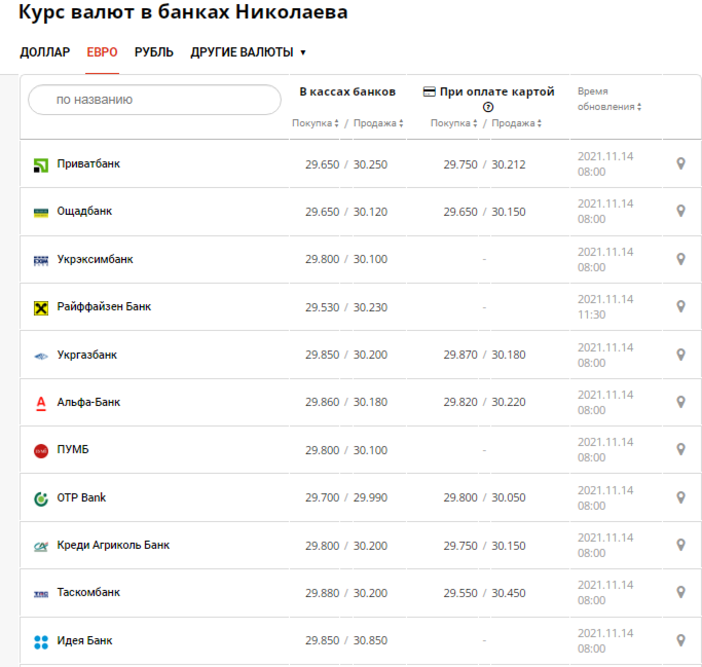Click the Курс валют в банках Николаева heading
The width and height of the screenshot is (702, 667).
[183, 12]
